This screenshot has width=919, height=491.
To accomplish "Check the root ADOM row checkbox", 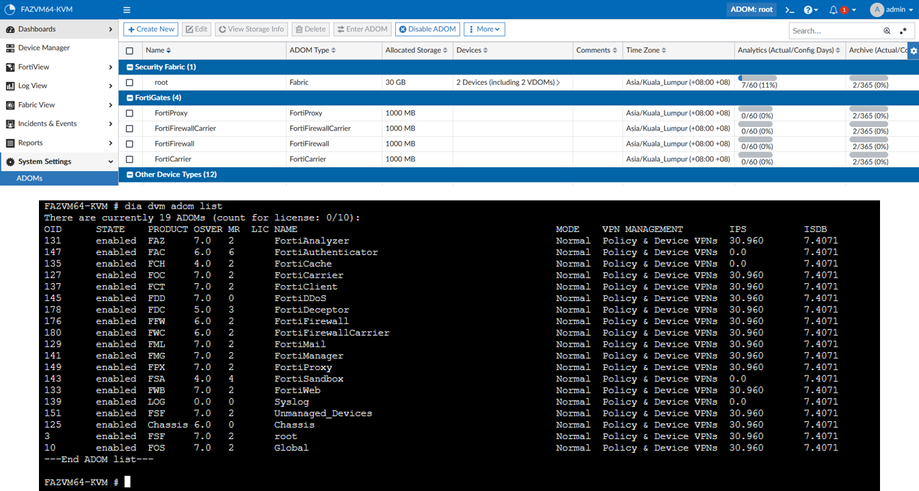I will (130, 83).
